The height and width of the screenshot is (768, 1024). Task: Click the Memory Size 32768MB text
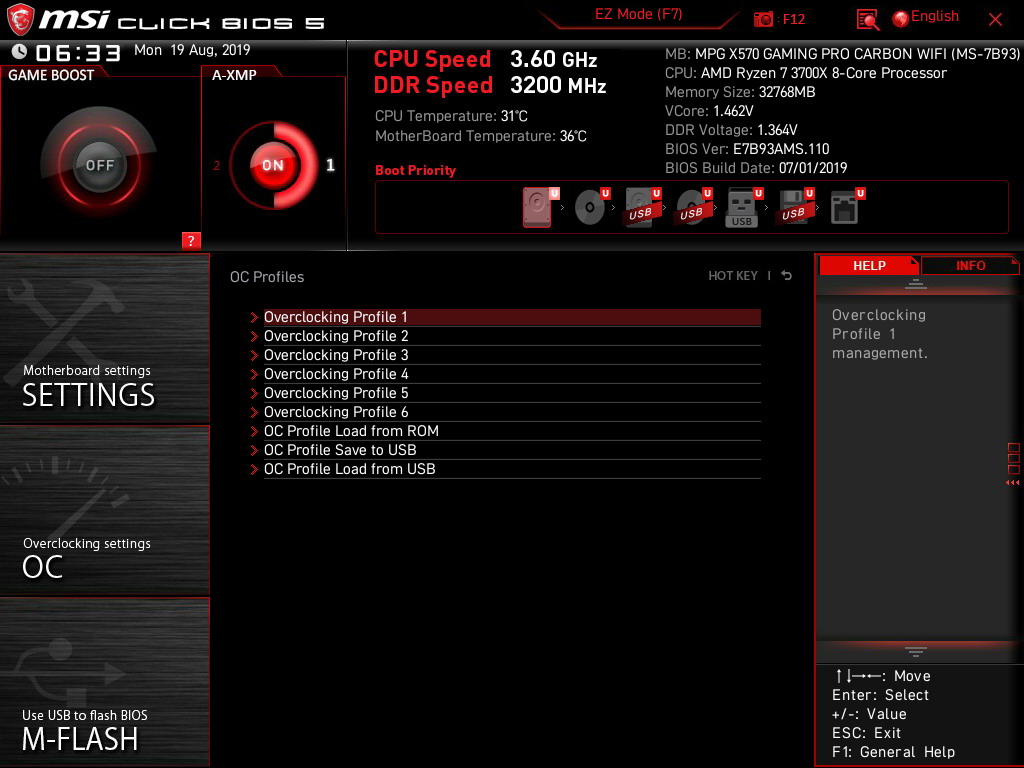[x=740, y=92]
